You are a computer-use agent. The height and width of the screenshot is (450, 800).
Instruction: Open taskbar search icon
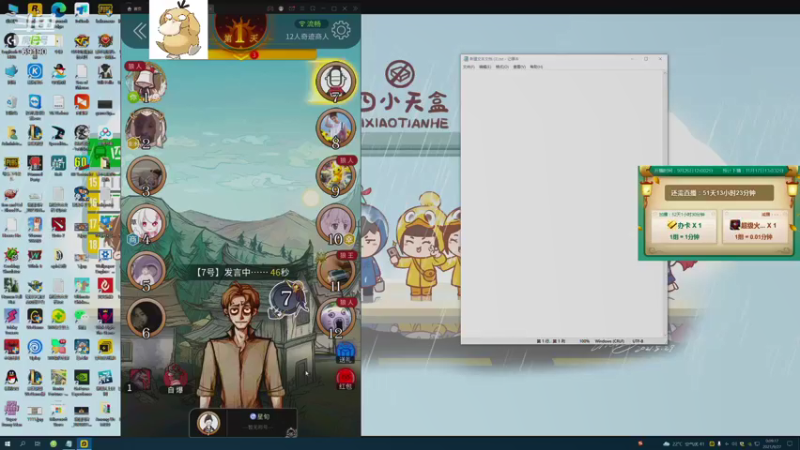click(22, 444)
